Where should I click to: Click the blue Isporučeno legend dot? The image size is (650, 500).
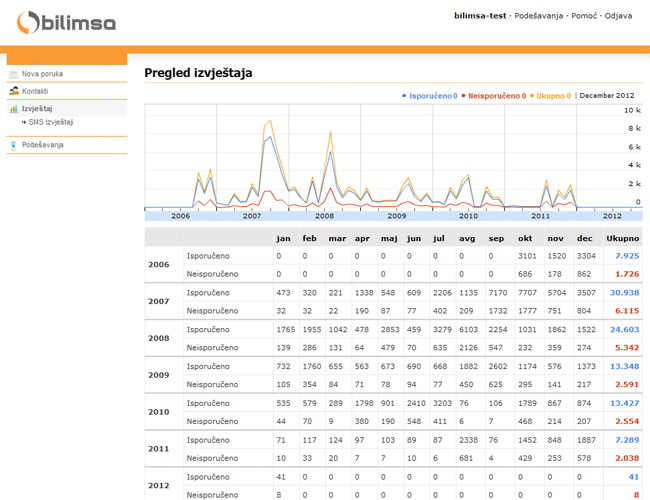404,96
